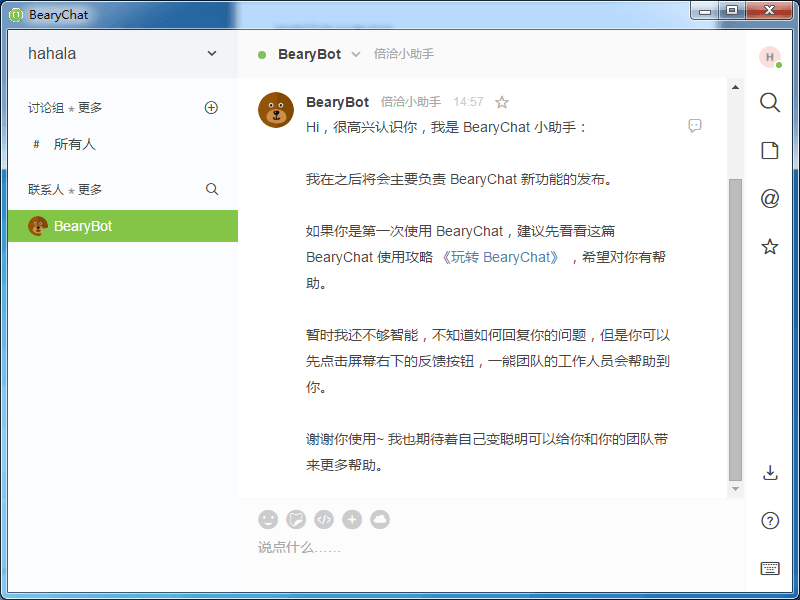Open the files panel icon

[x=770, y=151]
